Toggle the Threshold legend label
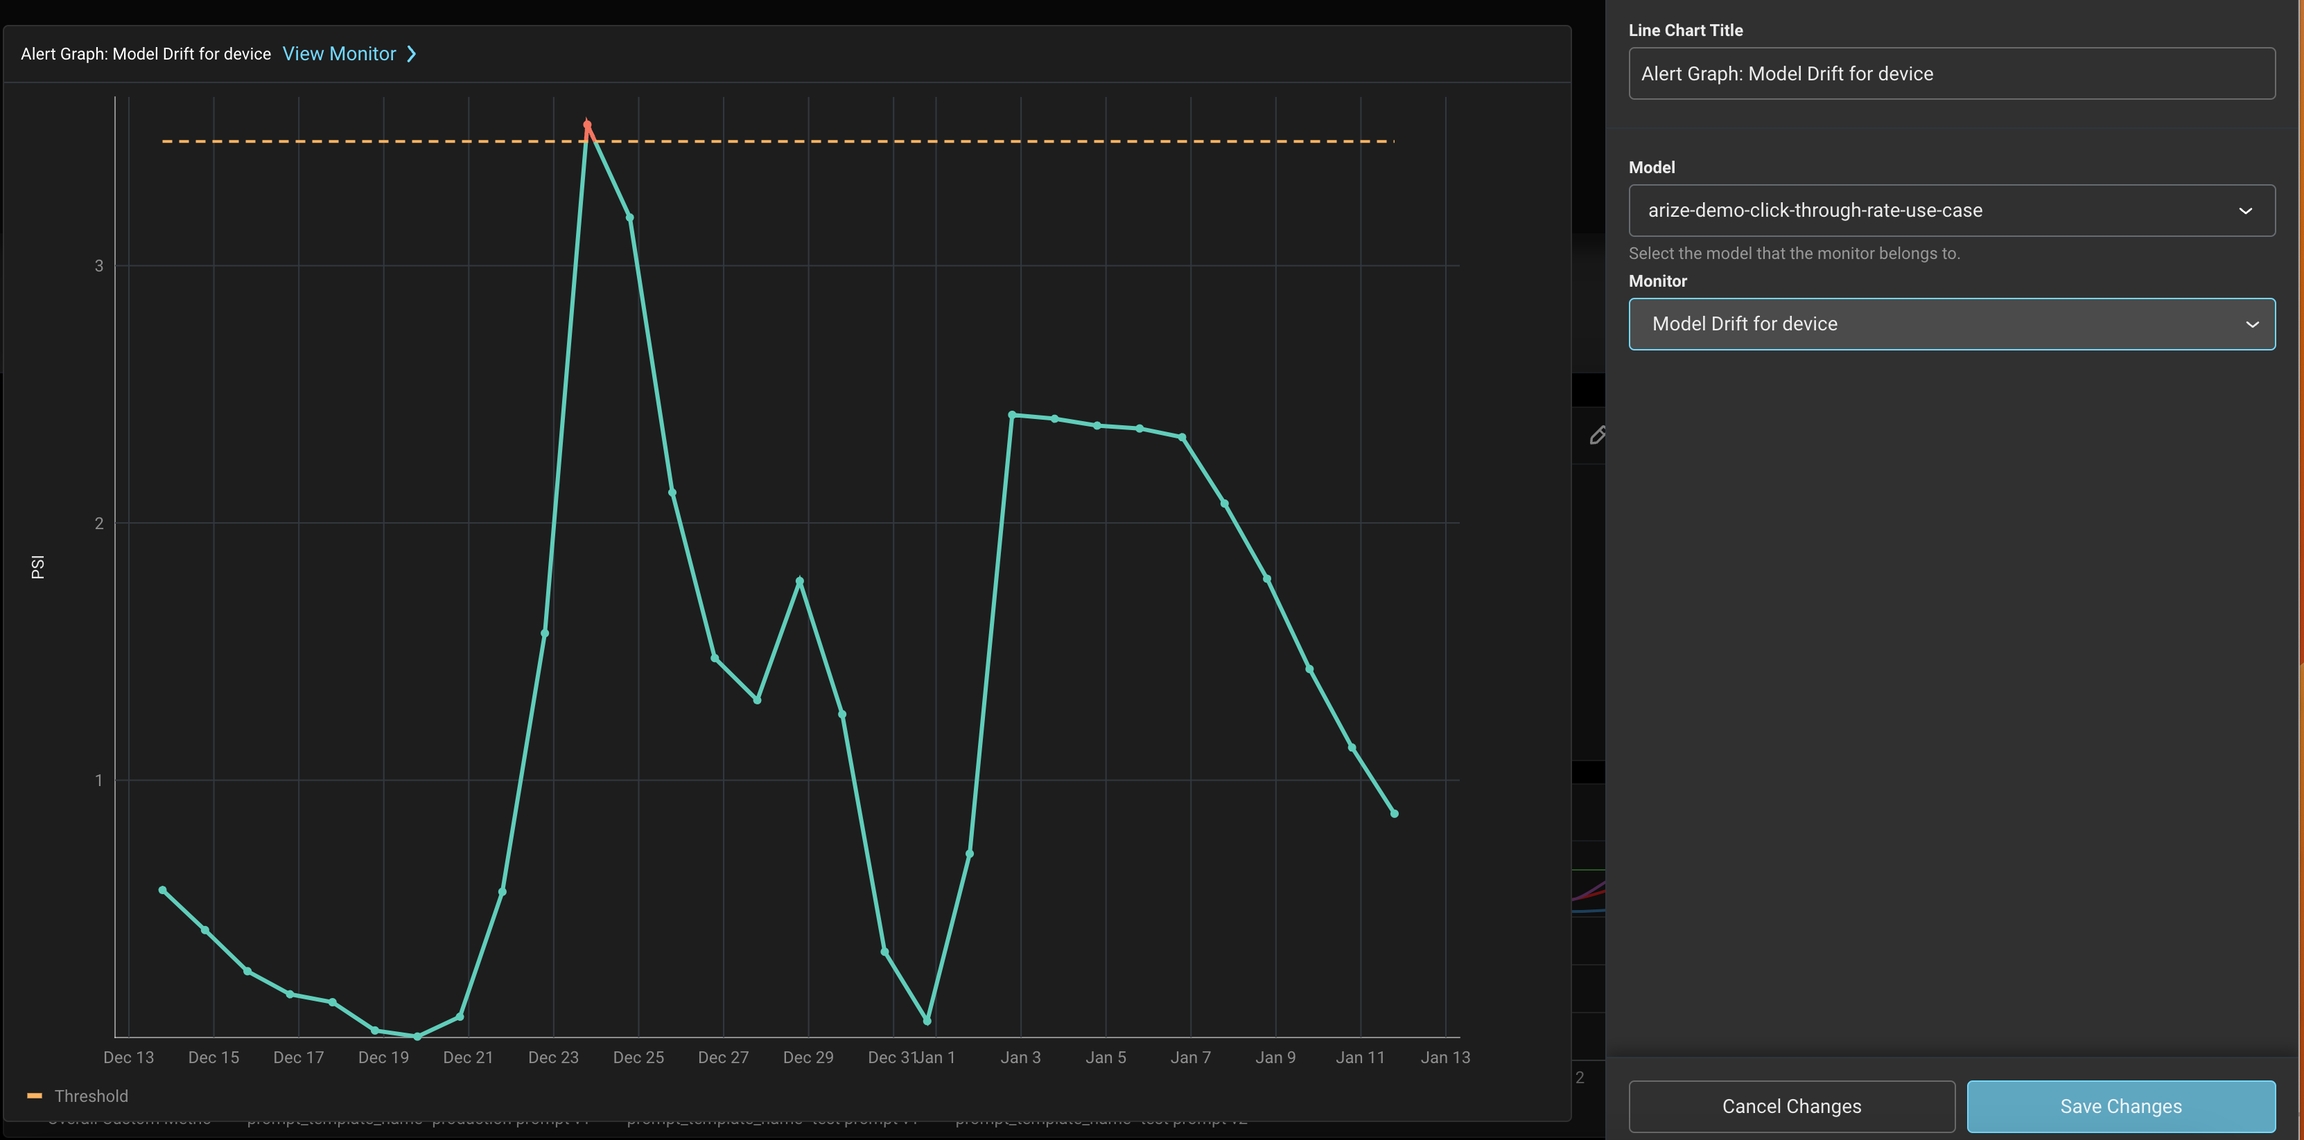The height and width of the screenshot is (1140, 2304). pyautogui.click(x=91, y=1096)
